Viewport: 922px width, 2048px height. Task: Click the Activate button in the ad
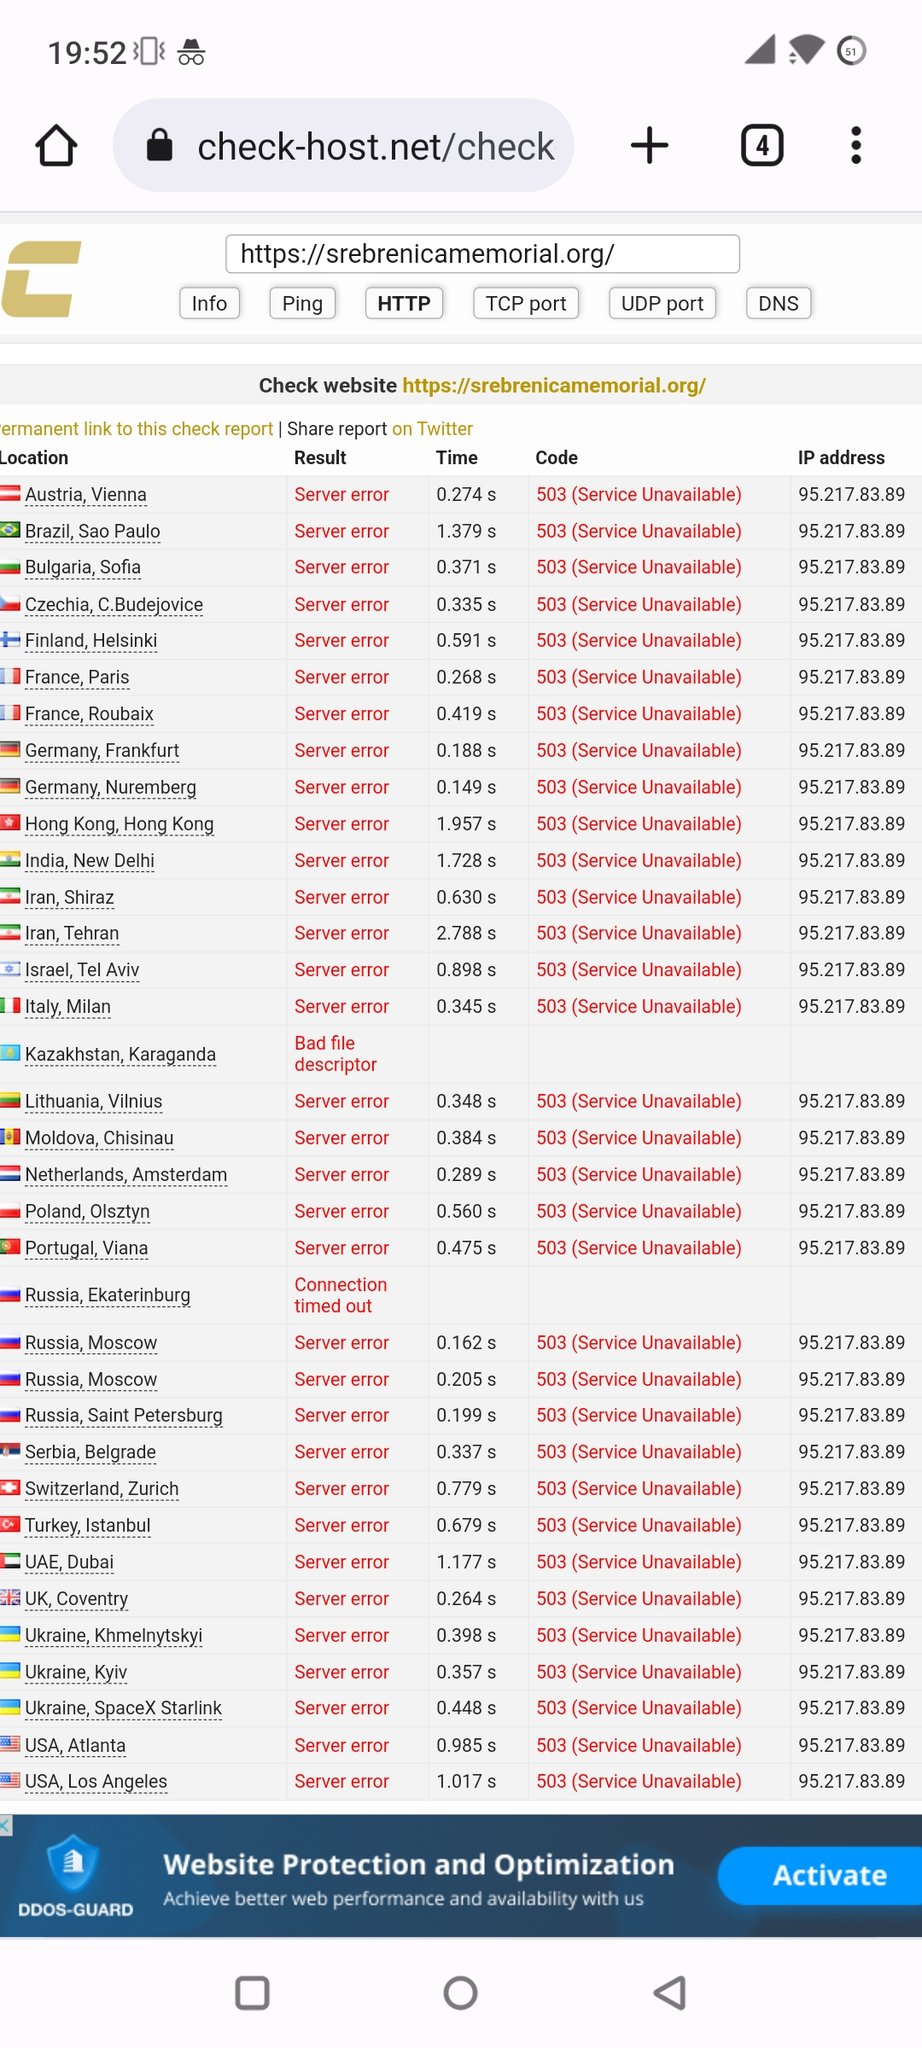pyautogui.click(x=829, y=1875)
